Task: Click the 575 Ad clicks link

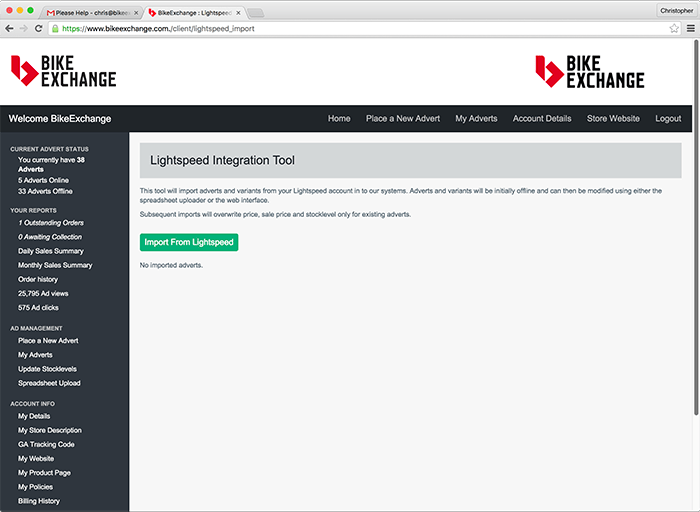Action: (38, 308)
